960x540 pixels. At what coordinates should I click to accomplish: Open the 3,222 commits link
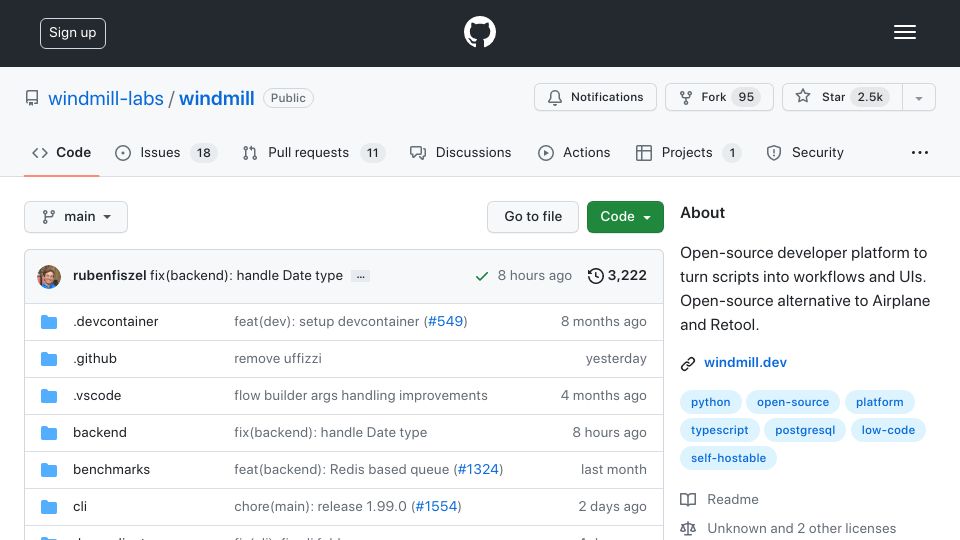tap(617, 276)
